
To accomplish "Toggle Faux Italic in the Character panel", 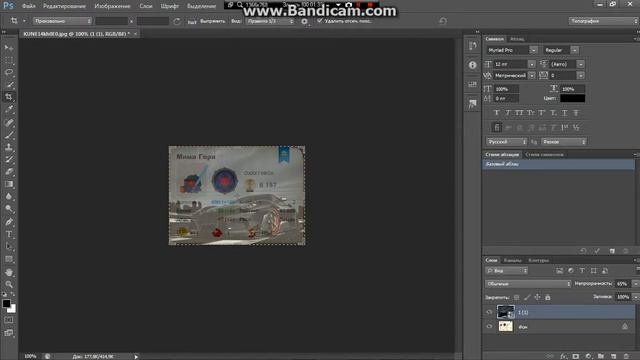I will click(508, 113).
